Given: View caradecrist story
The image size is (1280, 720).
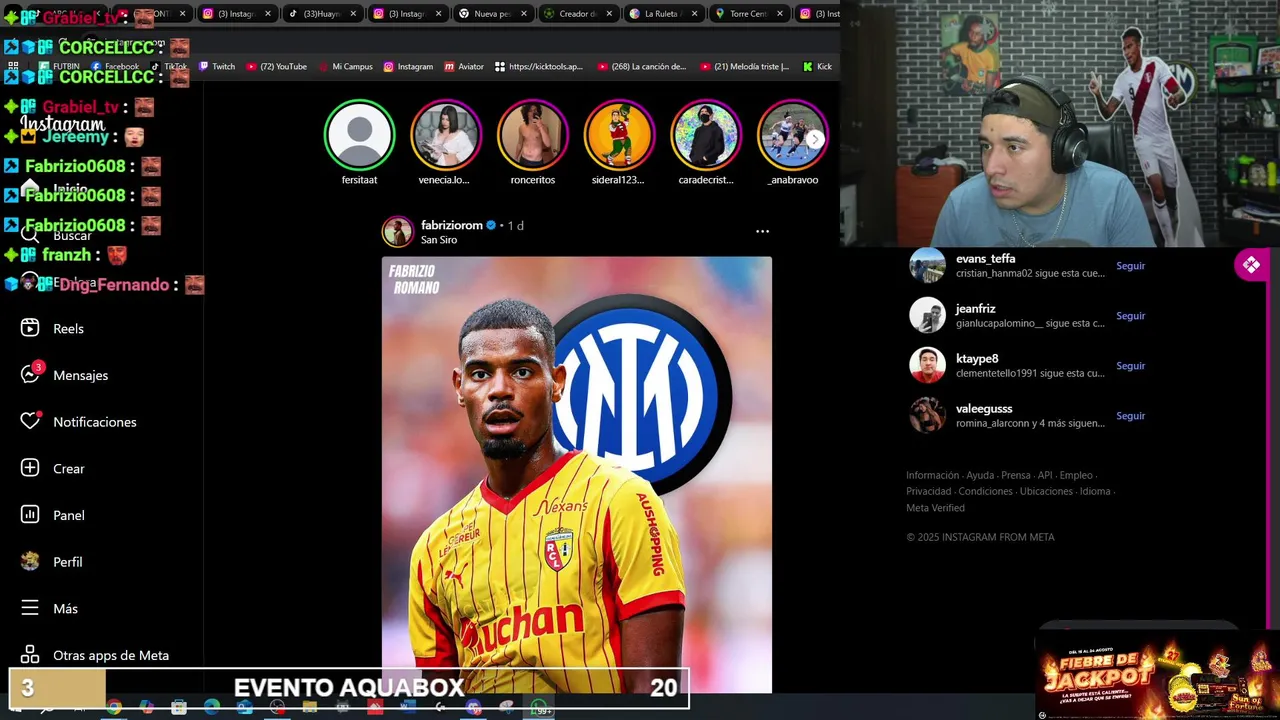Looking at the screenshot, I should pyautogui.click(x=706, y=135).
